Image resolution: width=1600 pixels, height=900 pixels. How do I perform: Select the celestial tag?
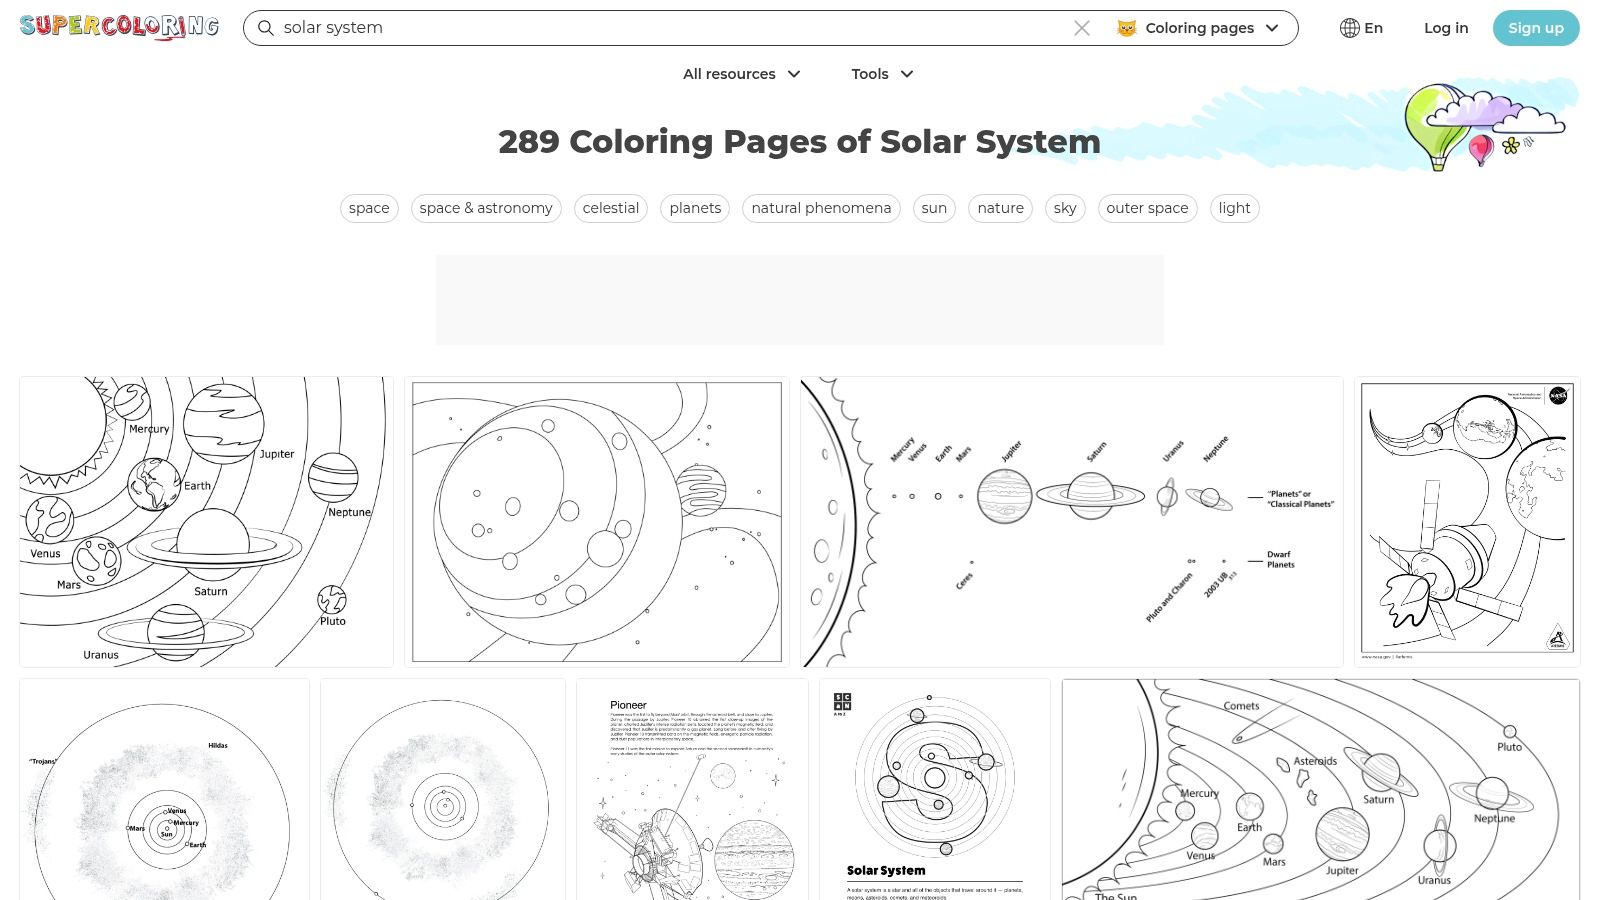coord(611,208)
